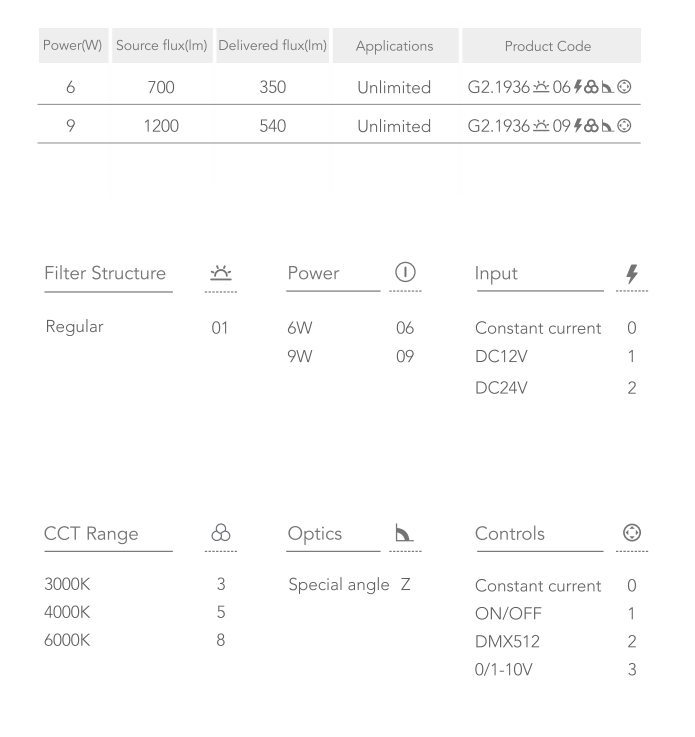Screen dimensions: 695x737
Task: Click the lightning icon in the 9W product code
Action: (x=577, y=127)
